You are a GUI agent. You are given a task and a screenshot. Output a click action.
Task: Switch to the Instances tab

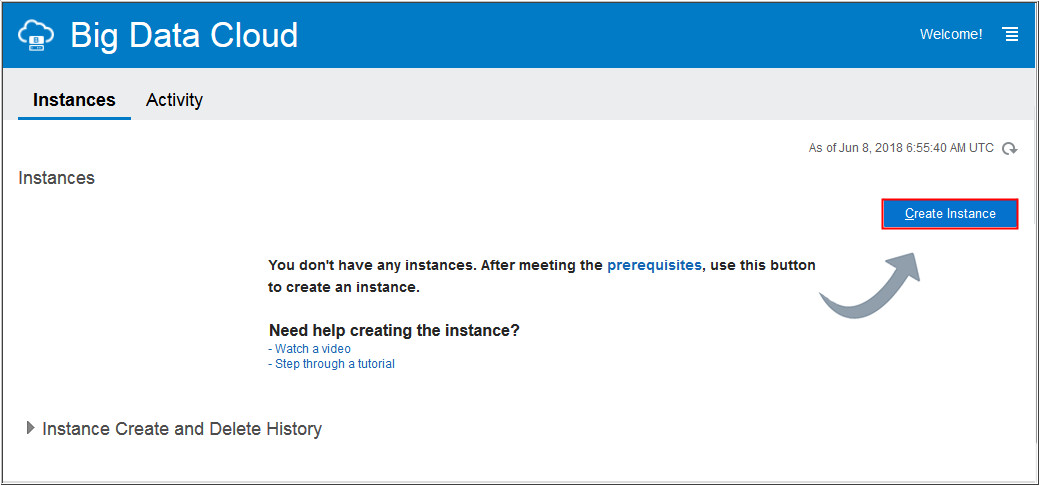pos(74,100)
